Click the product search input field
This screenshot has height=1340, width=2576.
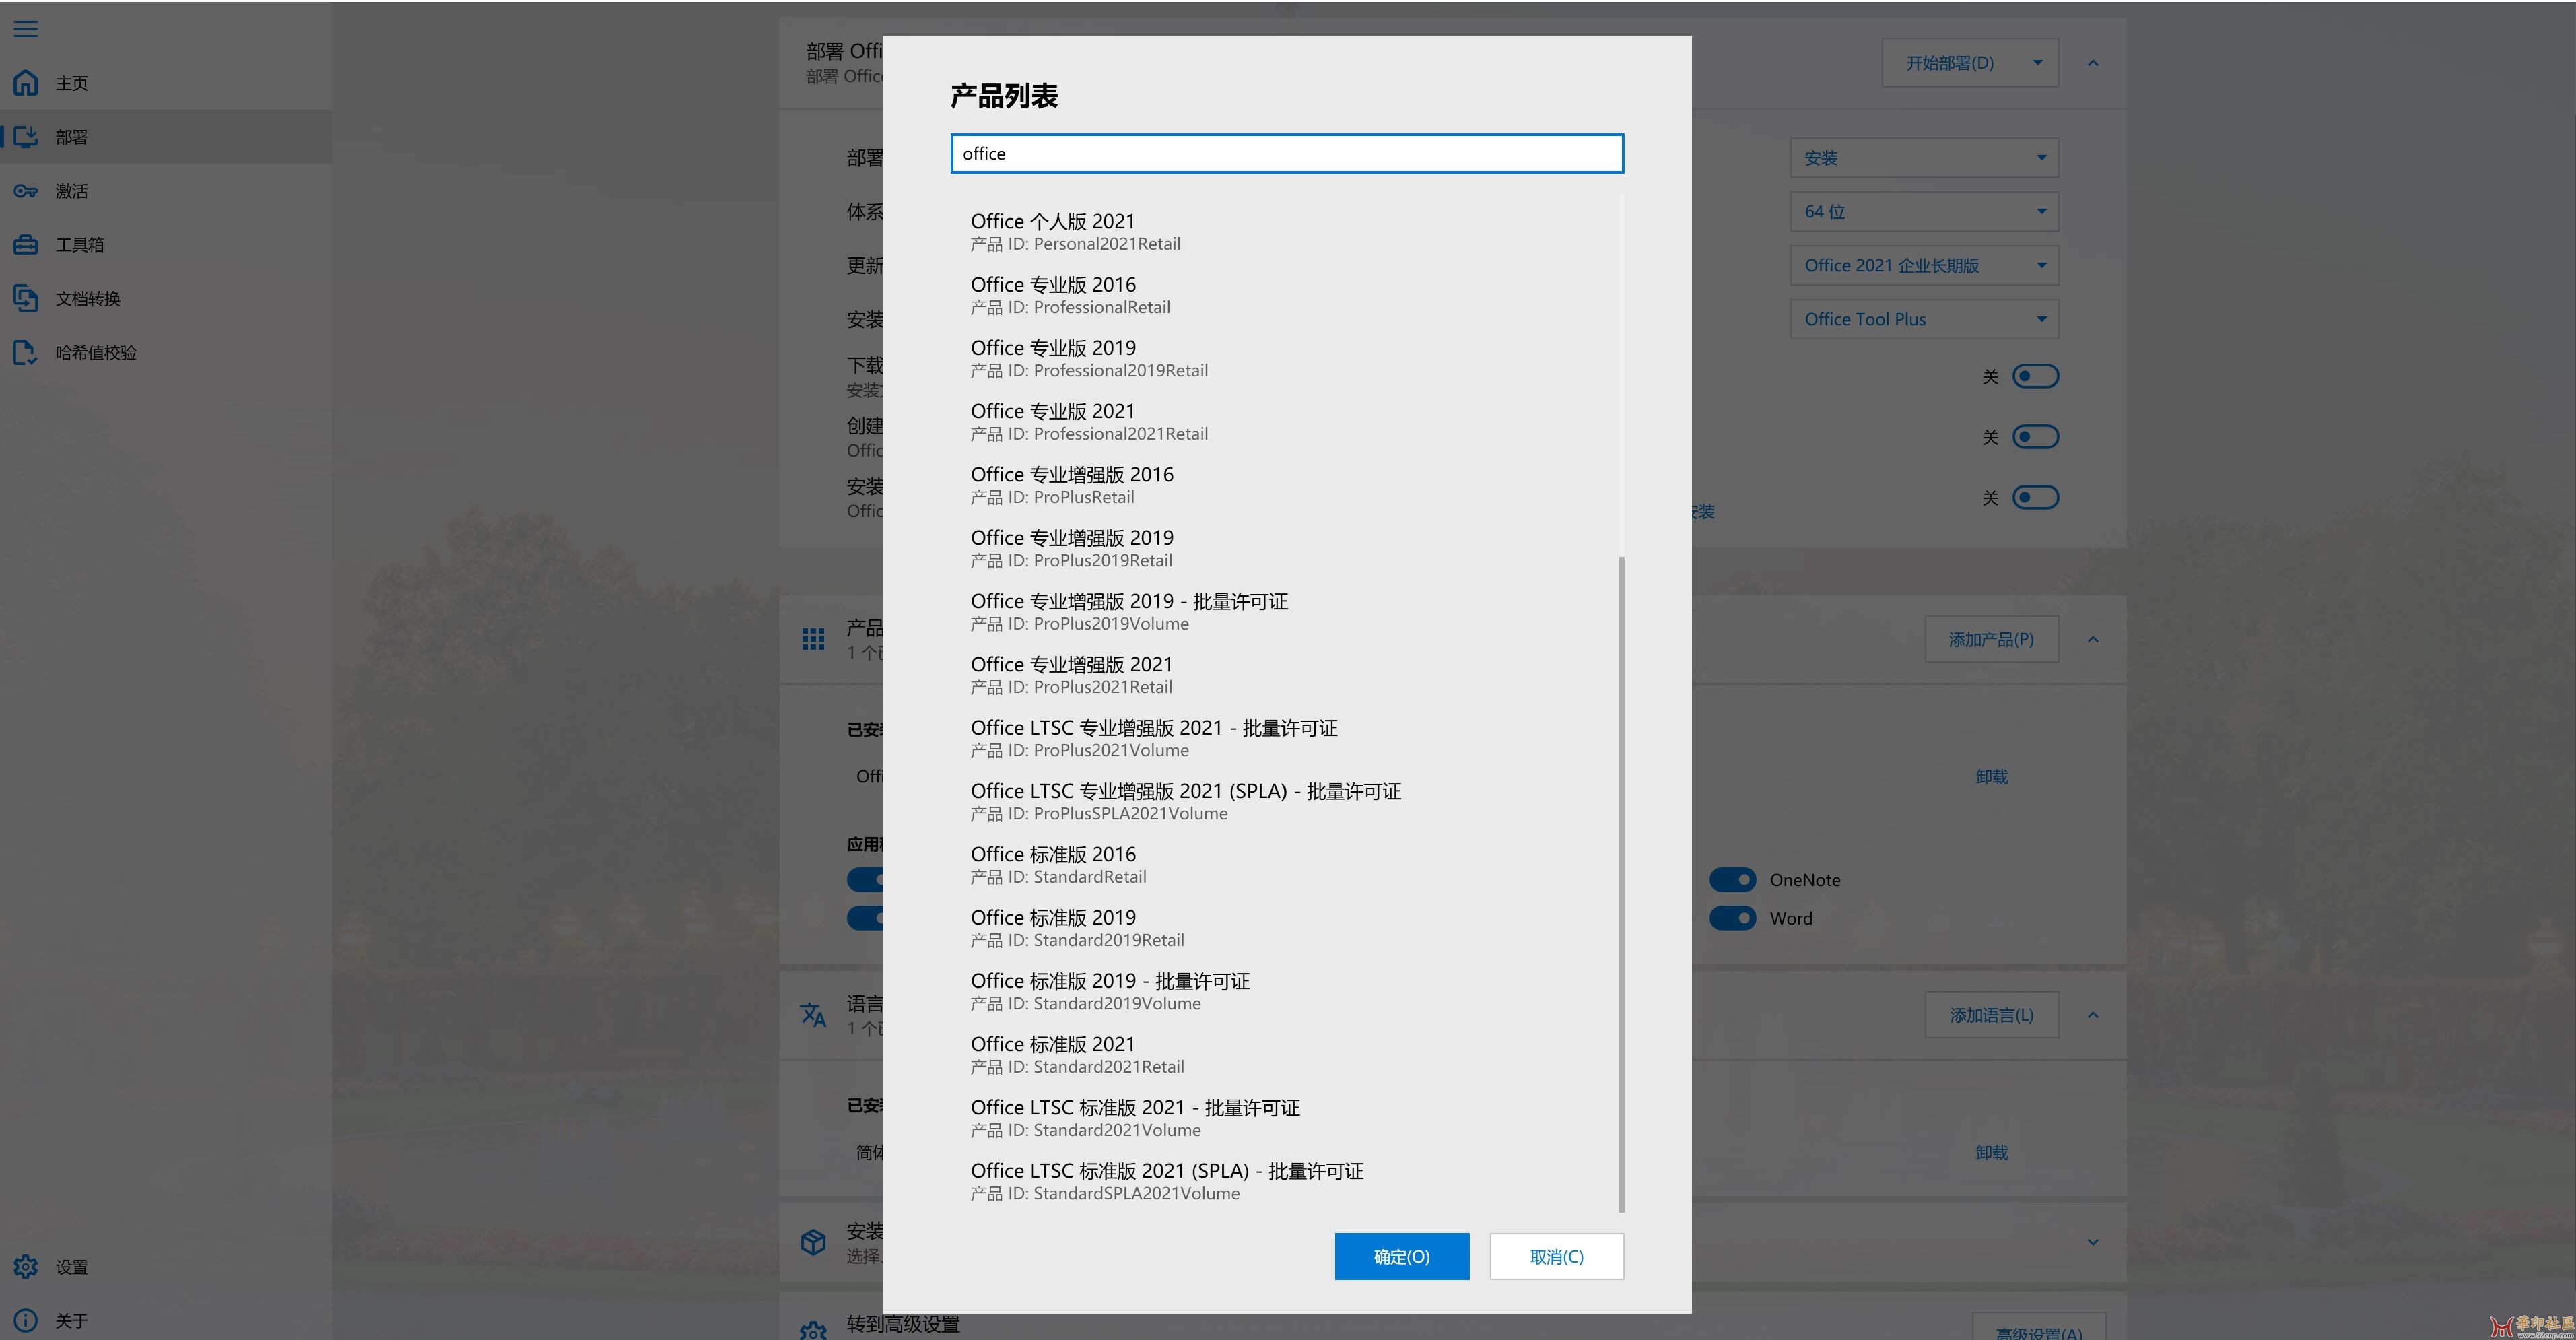[x=1287, y=153]
